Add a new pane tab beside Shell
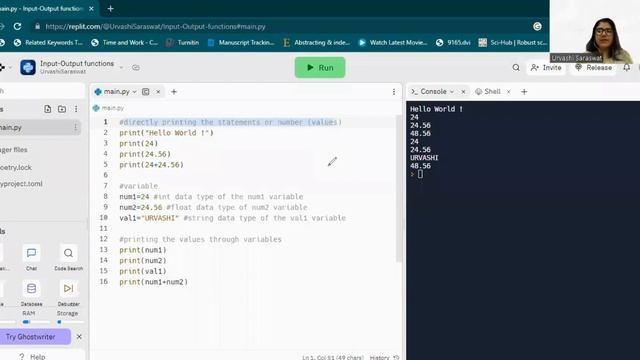The height and width of the screenshot is (360, 640). 524,92
